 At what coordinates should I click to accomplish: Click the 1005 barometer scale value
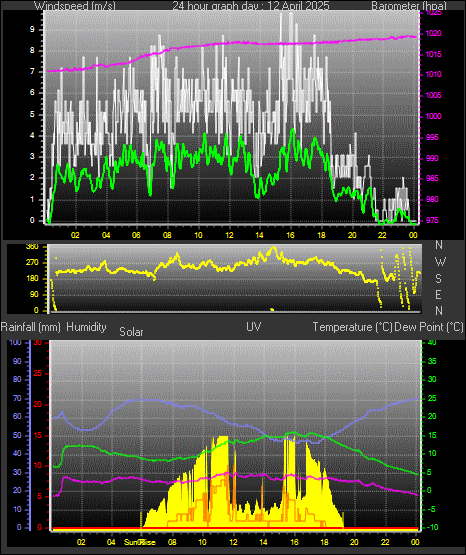coord(433,95)
